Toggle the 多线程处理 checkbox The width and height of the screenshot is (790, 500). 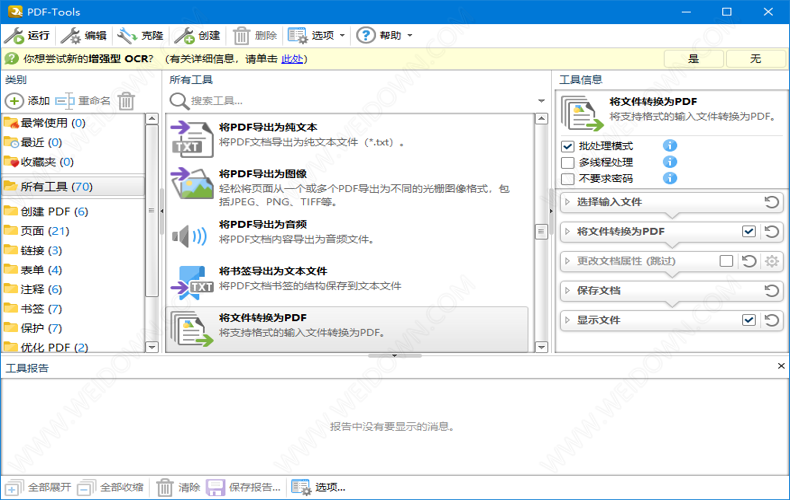568,163
